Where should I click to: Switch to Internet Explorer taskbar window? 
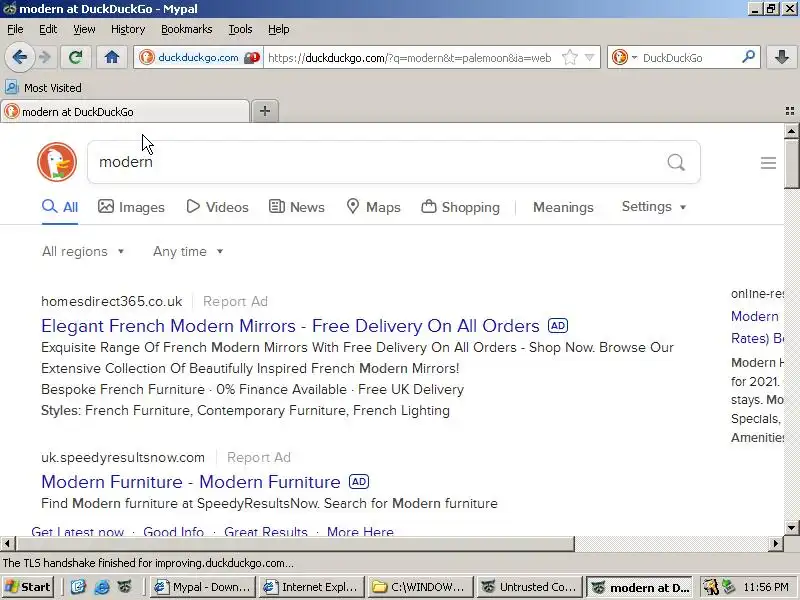[312, 587]
